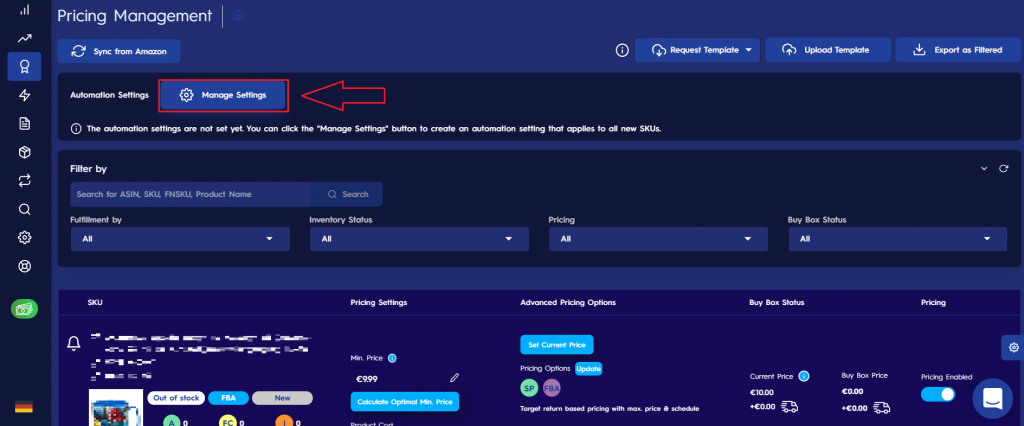The image size is (1024, 426).
Task: Click the Current Price info icon
Action: pyautogui.click(x=804, y=376)
